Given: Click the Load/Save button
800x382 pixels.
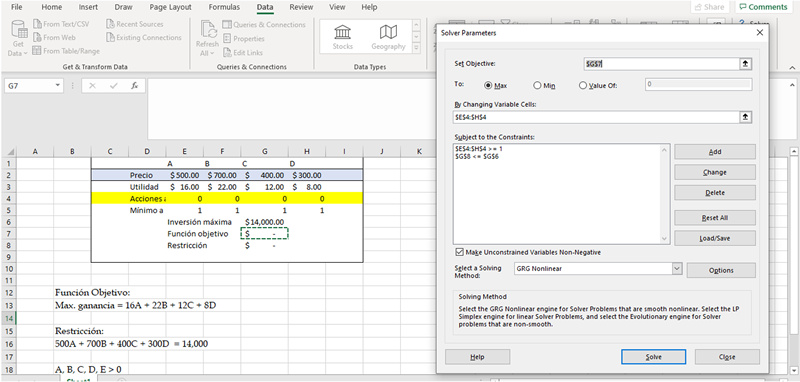Looking at the screenshot, I should coord(715,238).
